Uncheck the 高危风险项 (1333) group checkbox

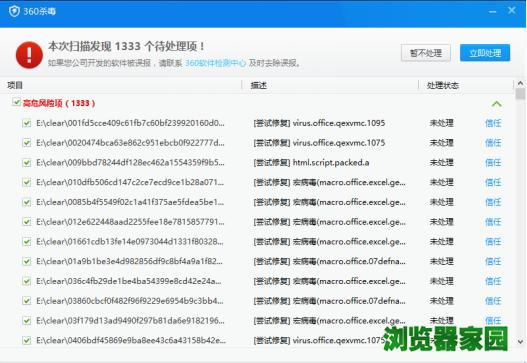[16, 102]
